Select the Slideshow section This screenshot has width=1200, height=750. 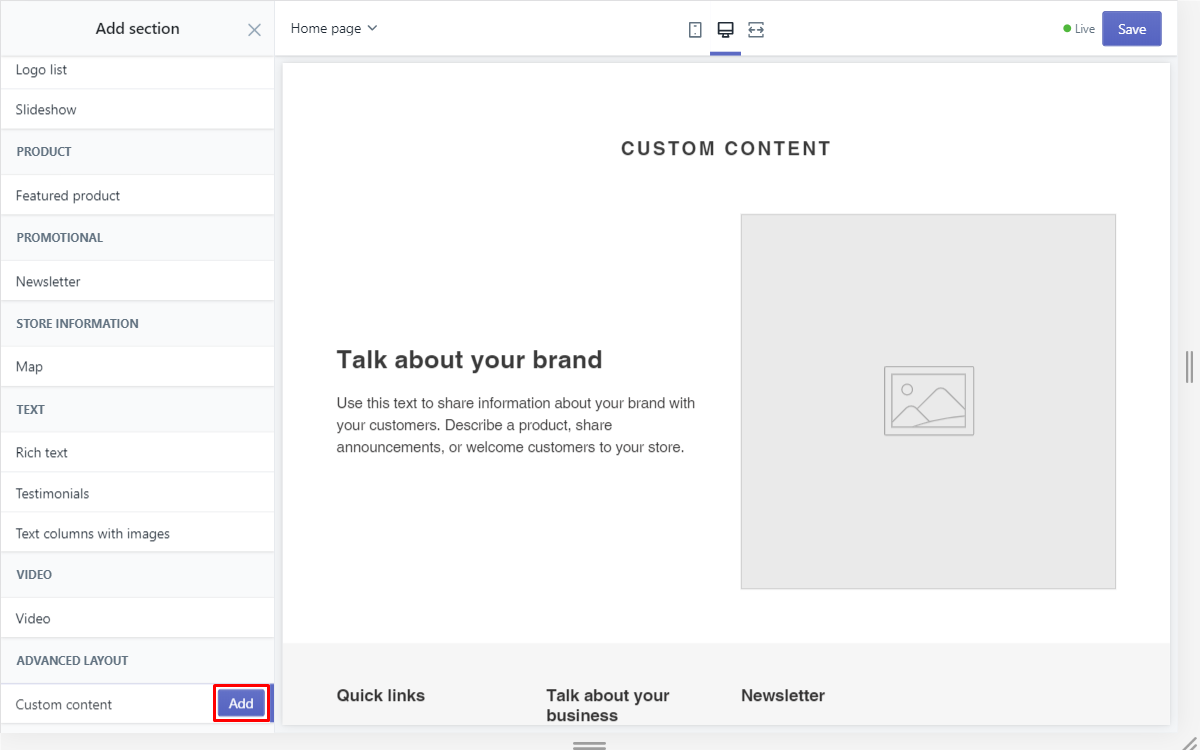click(137, 110)
